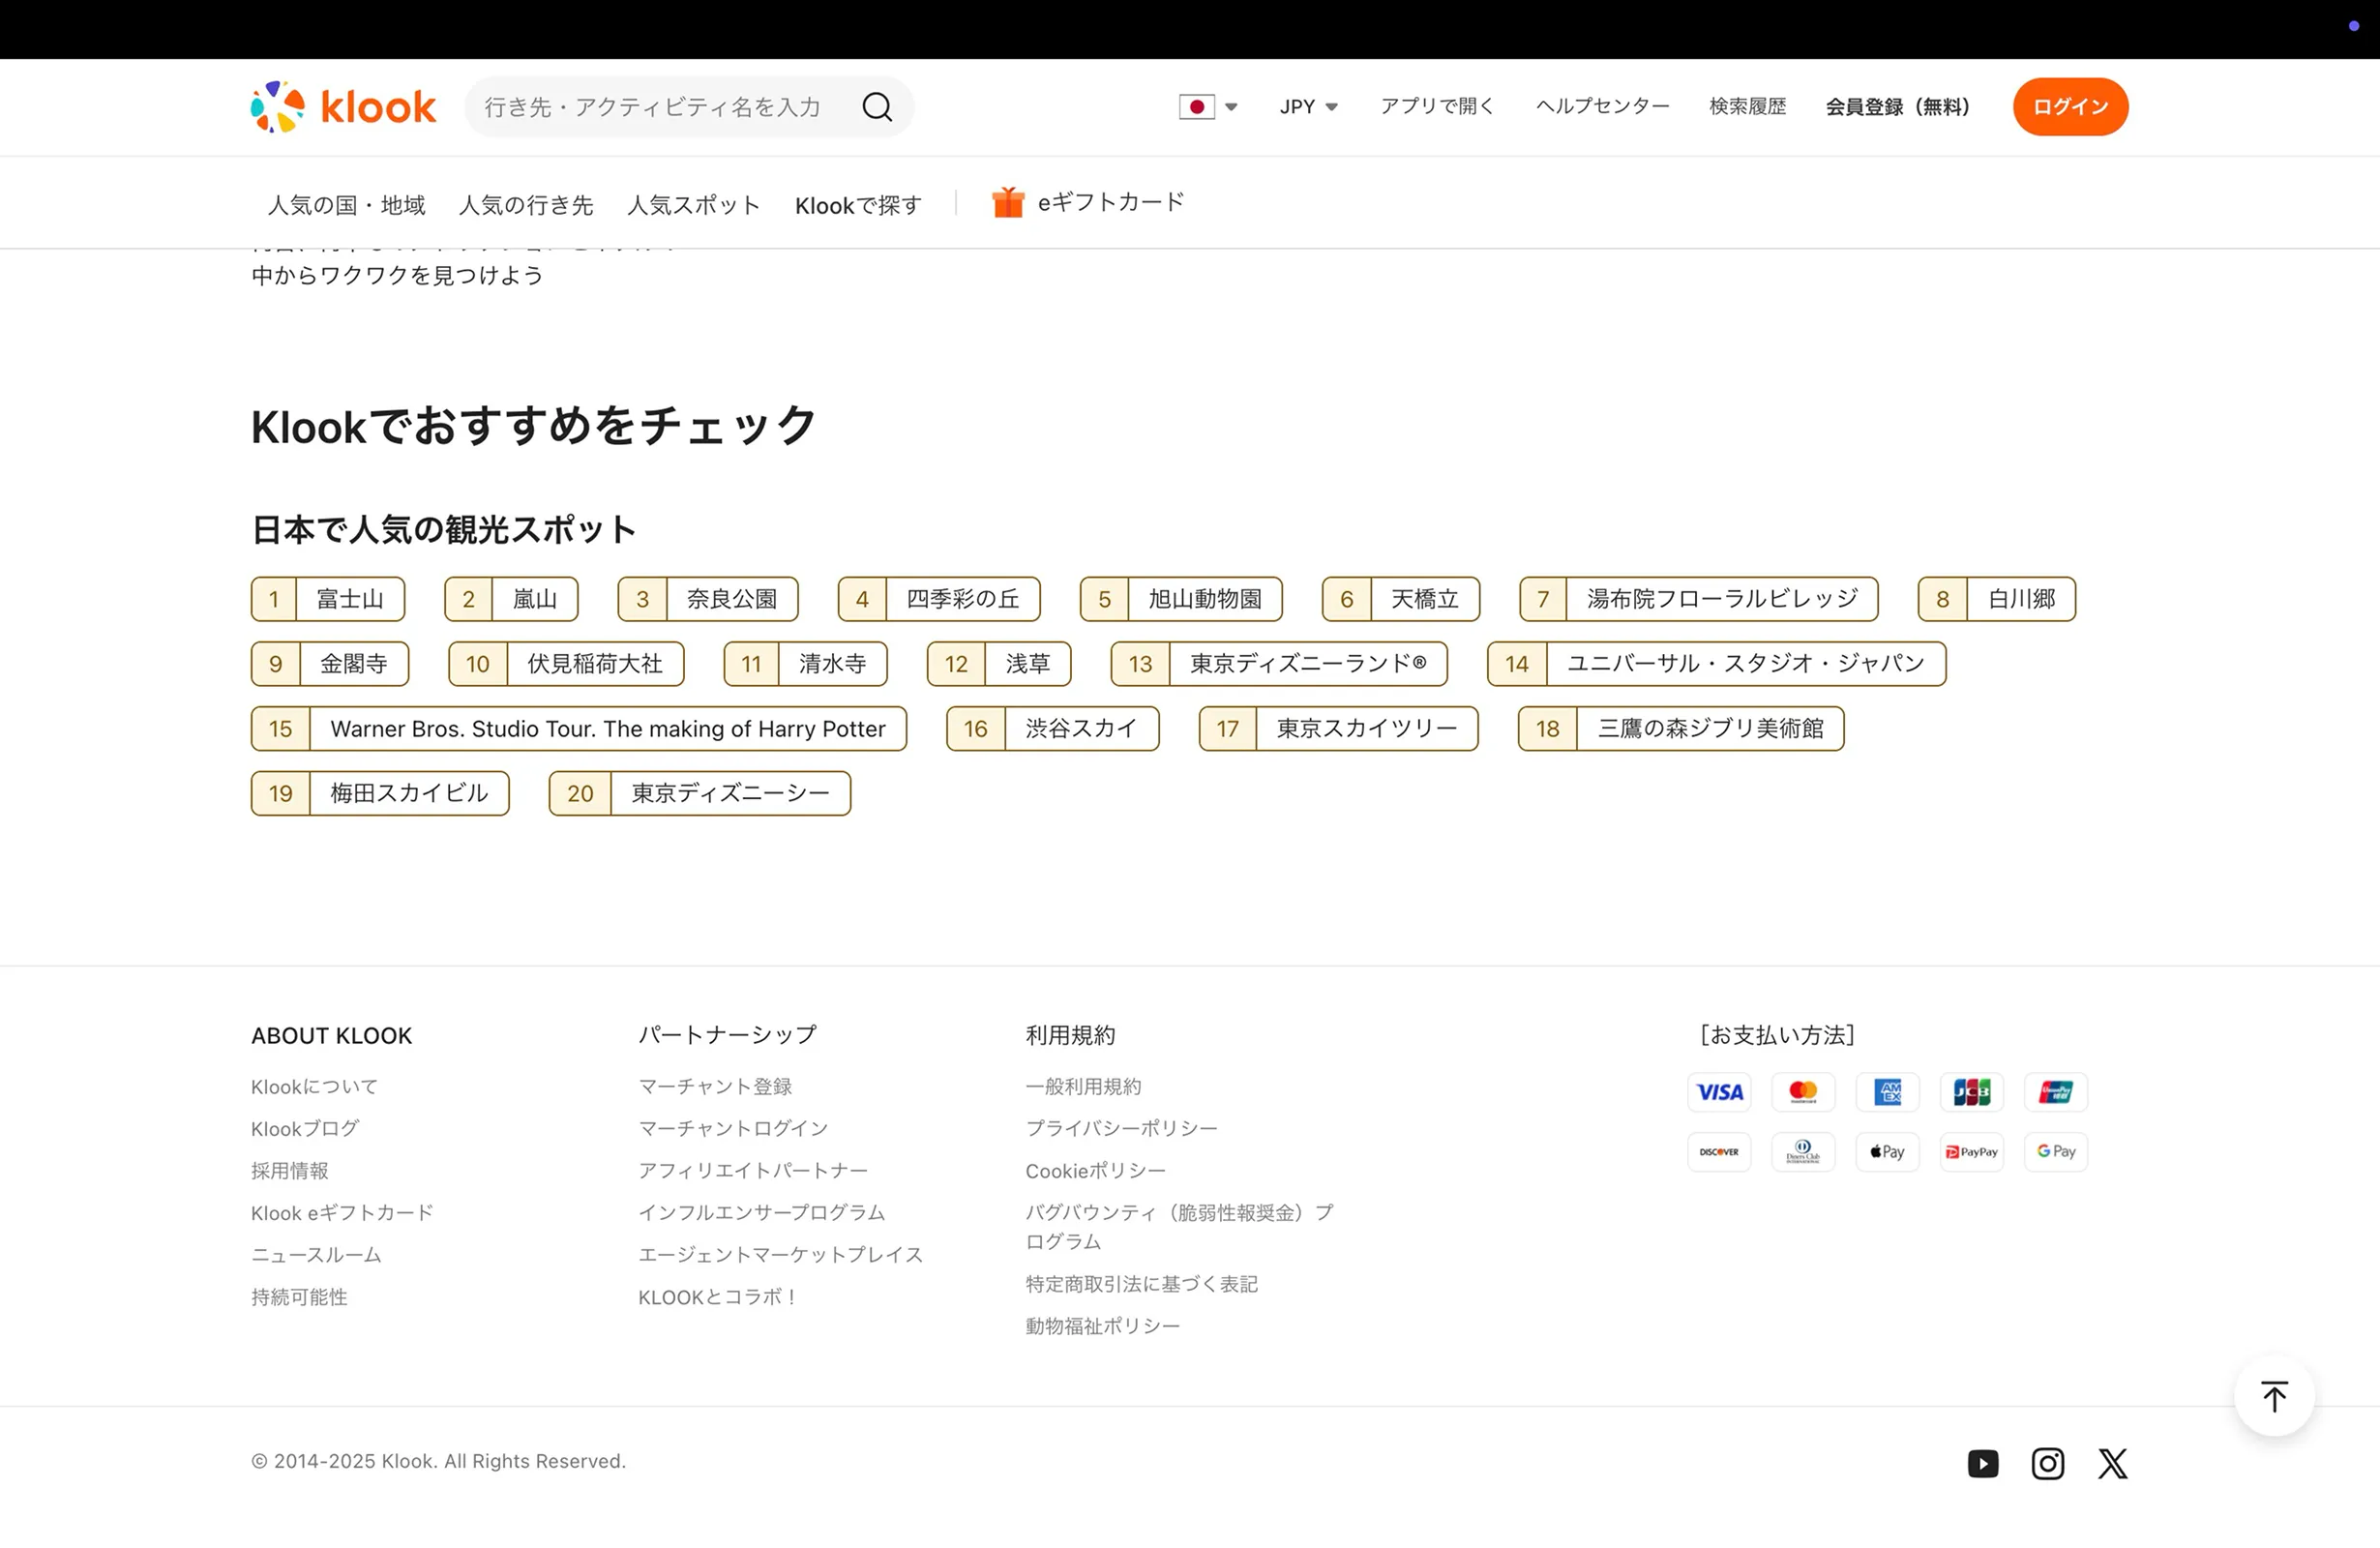Screen dimensions: 2380x1548
Task: Open Klookで探す menu
Action: 858,205
